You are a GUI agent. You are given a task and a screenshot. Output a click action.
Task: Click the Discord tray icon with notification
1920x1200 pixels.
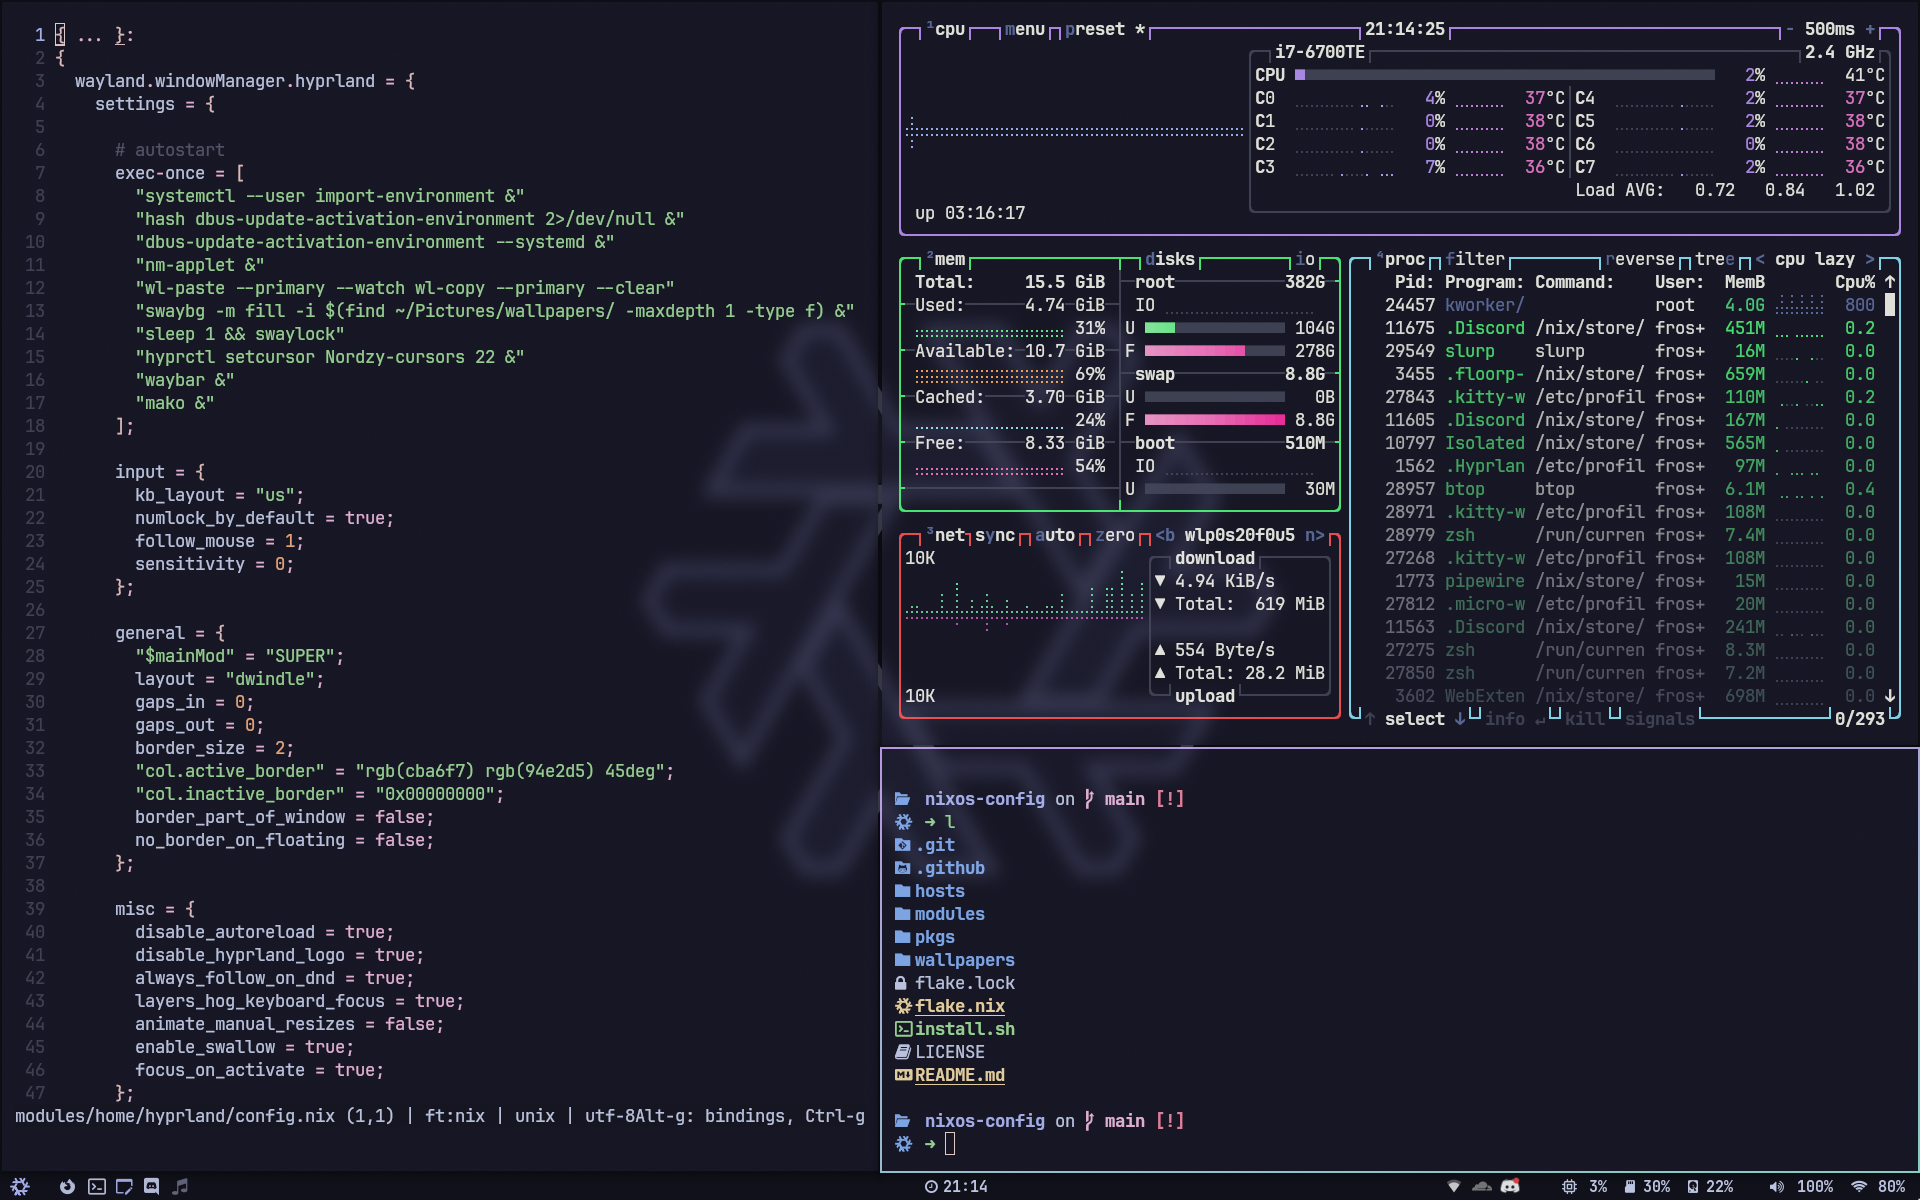click(1510, 1186)
